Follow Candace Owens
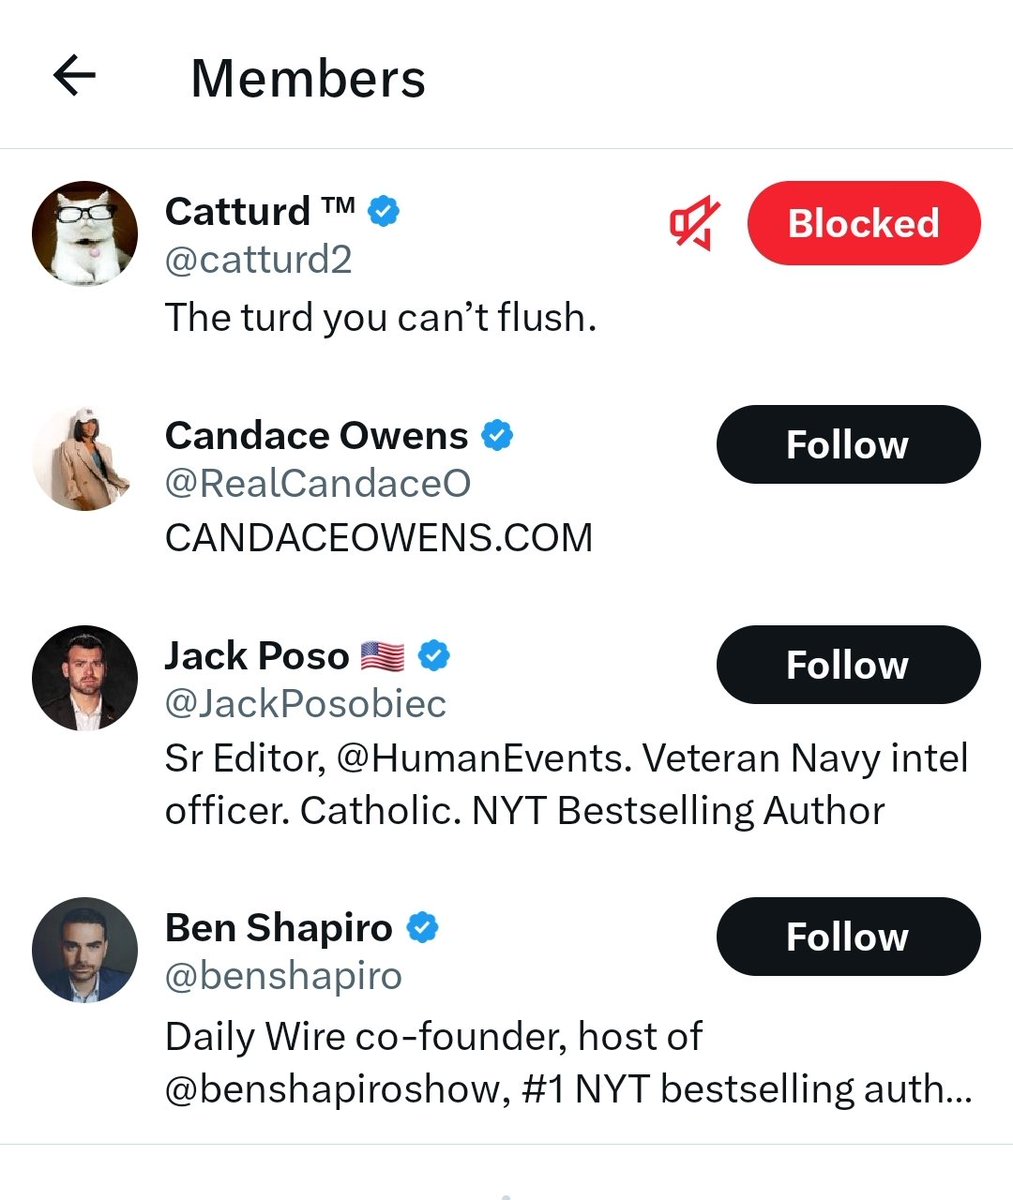This screenshot has width=1013, height=1200. coord(848,444)
